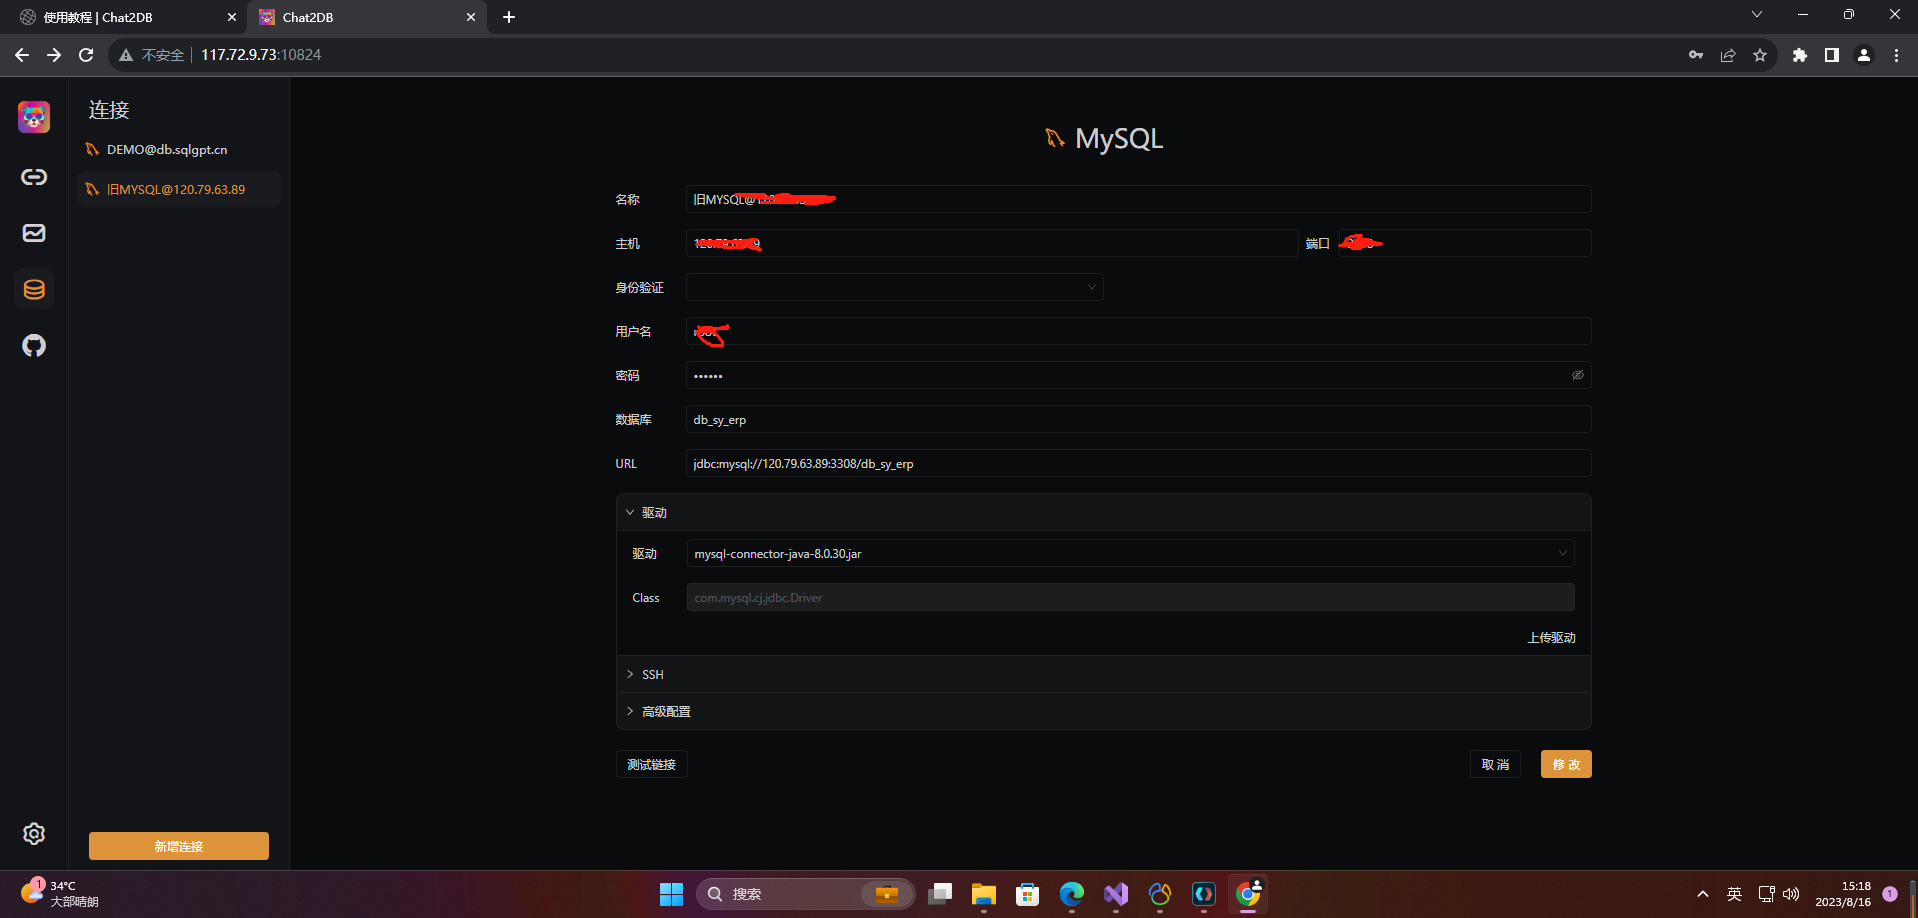Click the browser back arrow
This screenshot has width=1918, height=918.
click(22, 55)
